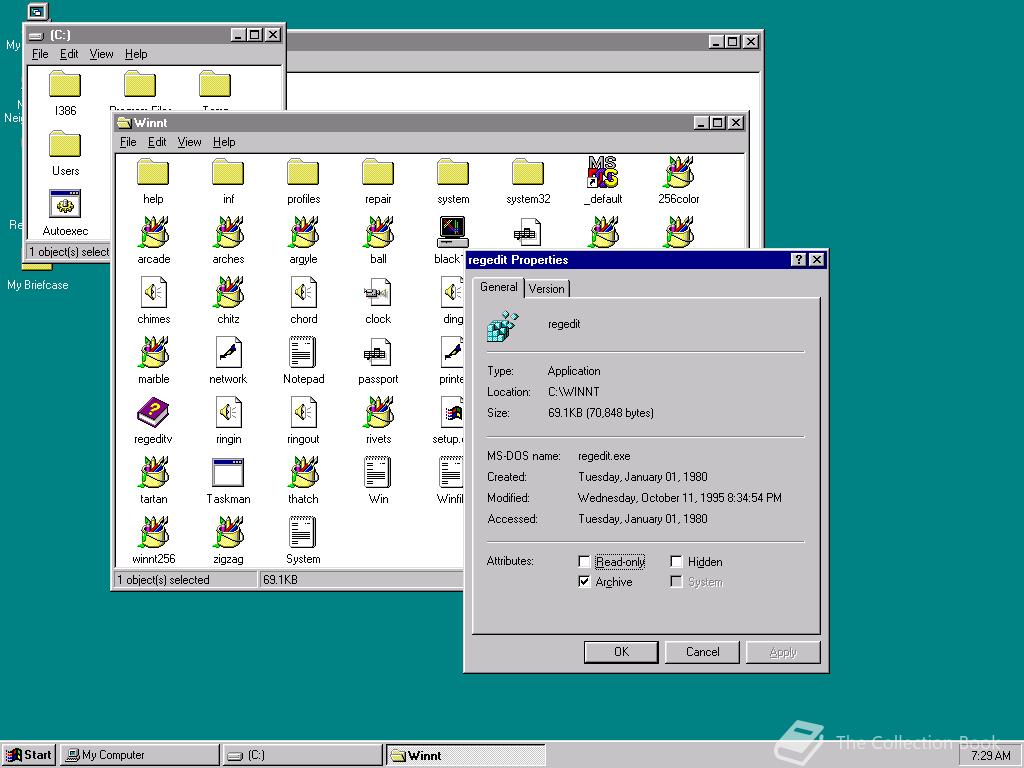Select the Users folder in C: window

click(65, 144)
